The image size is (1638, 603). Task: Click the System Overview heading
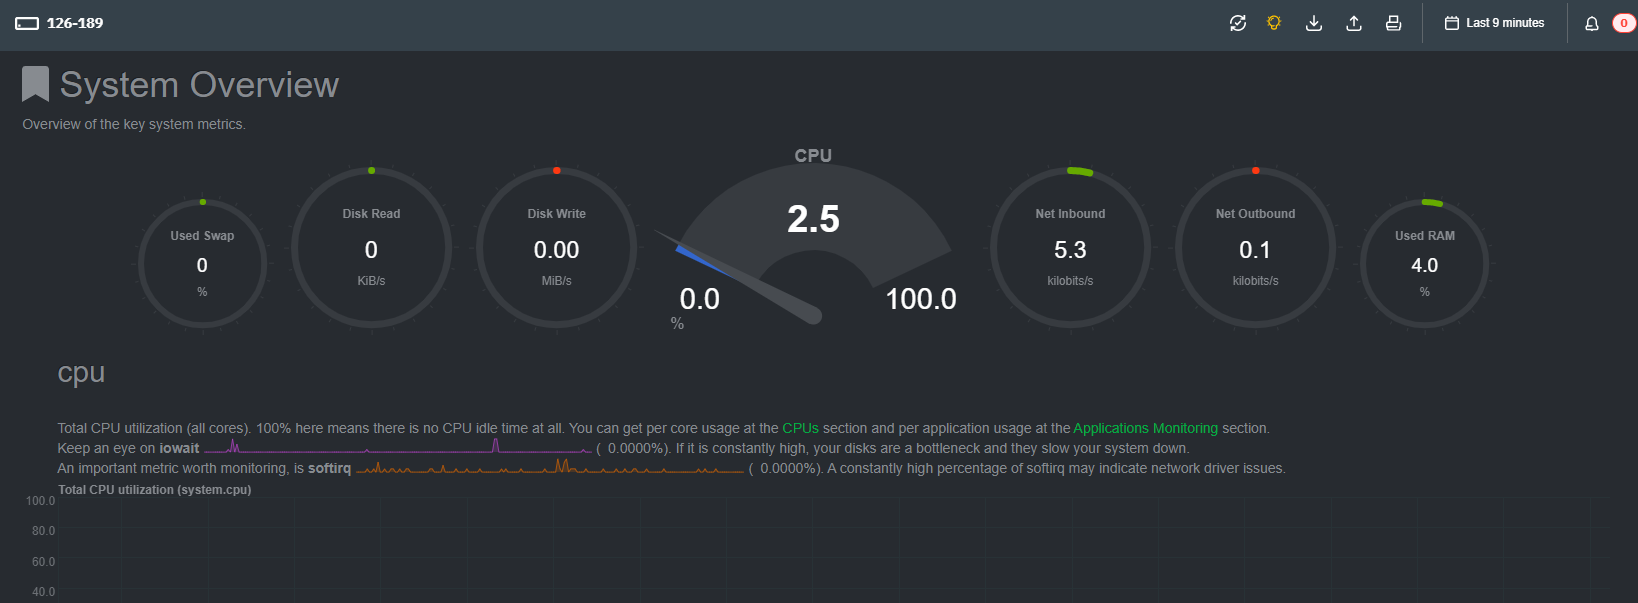pos(199,85)
